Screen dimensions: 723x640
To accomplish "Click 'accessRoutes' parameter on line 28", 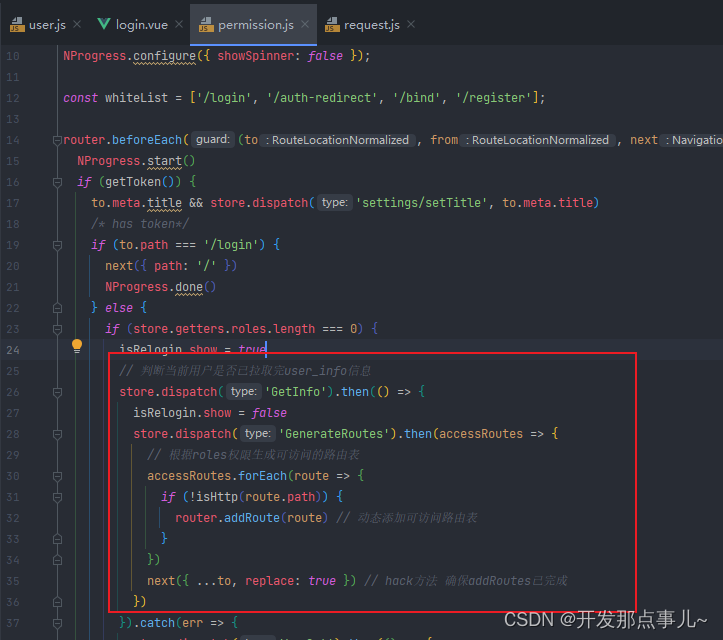I will 481,434.
